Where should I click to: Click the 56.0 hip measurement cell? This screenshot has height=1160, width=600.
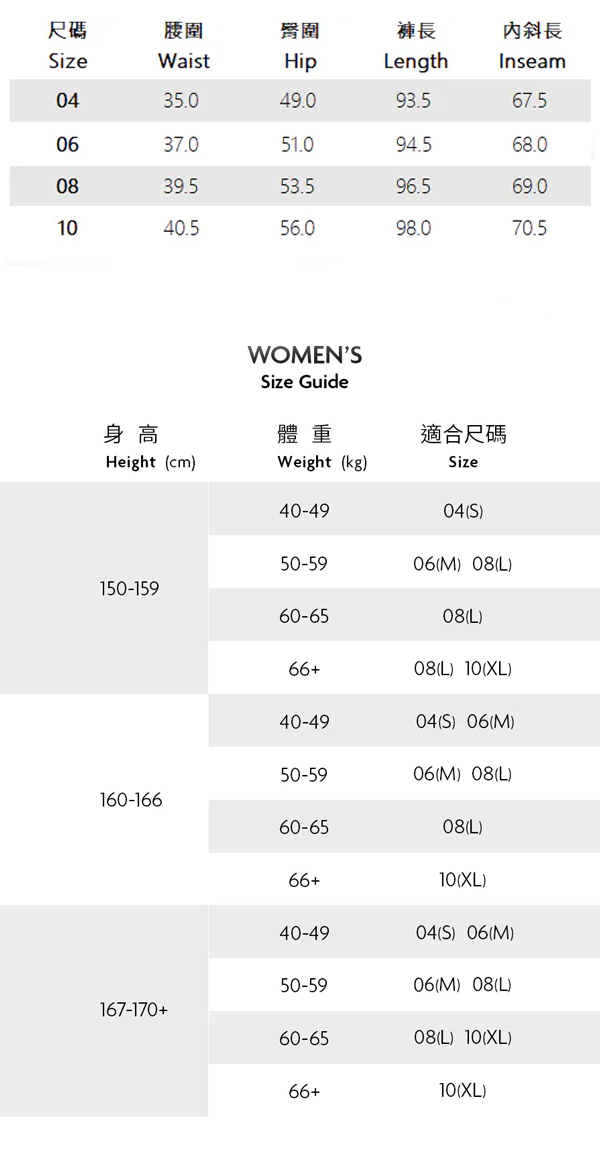pos(297,228)
